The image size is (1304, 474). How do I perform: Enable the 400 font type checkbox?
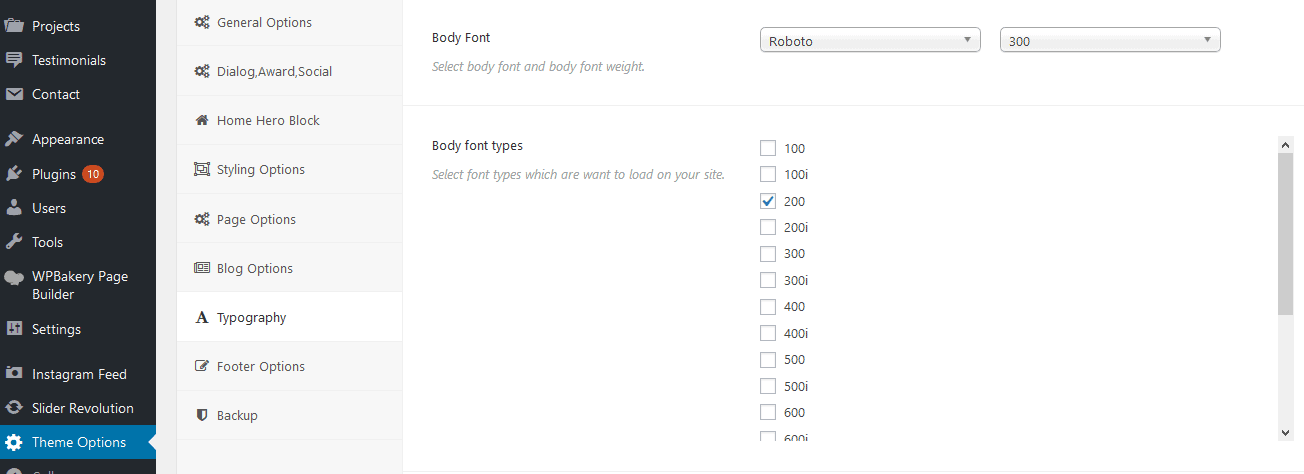pos(768,306)
